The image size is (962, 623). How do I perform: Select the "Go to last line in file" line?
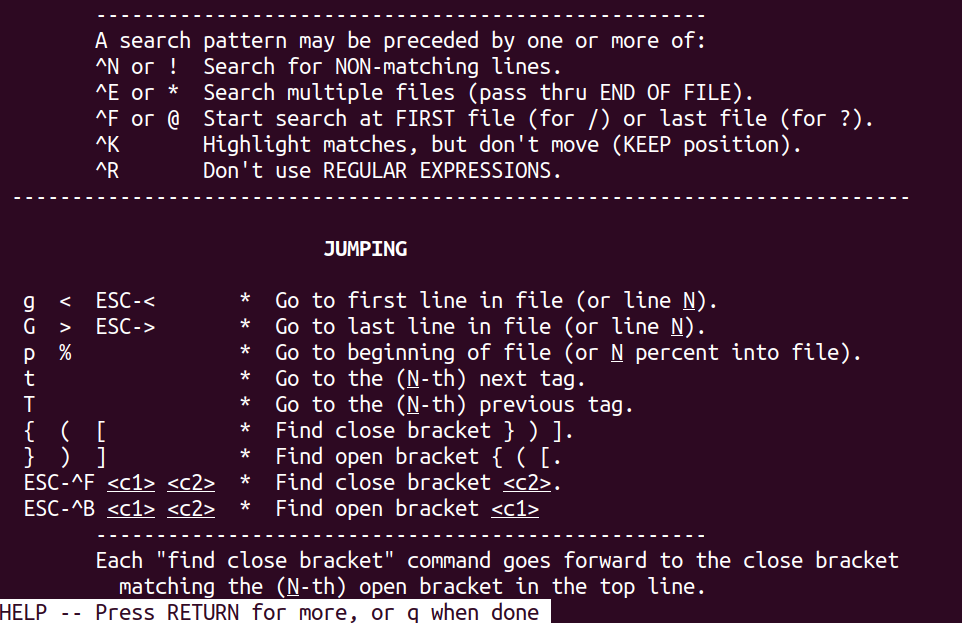tap(491, 327)
